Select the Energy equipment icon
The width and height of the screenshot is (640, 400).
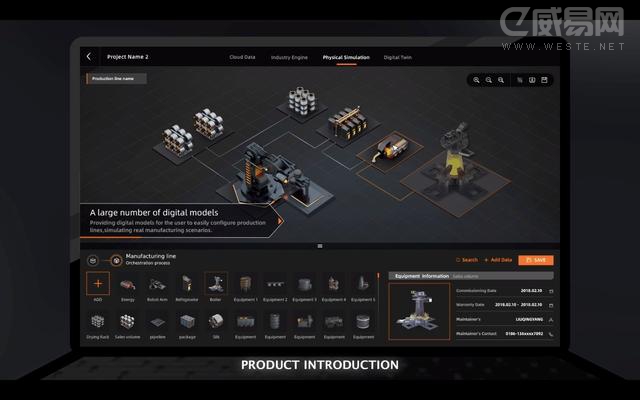click(x=128, y=284)
